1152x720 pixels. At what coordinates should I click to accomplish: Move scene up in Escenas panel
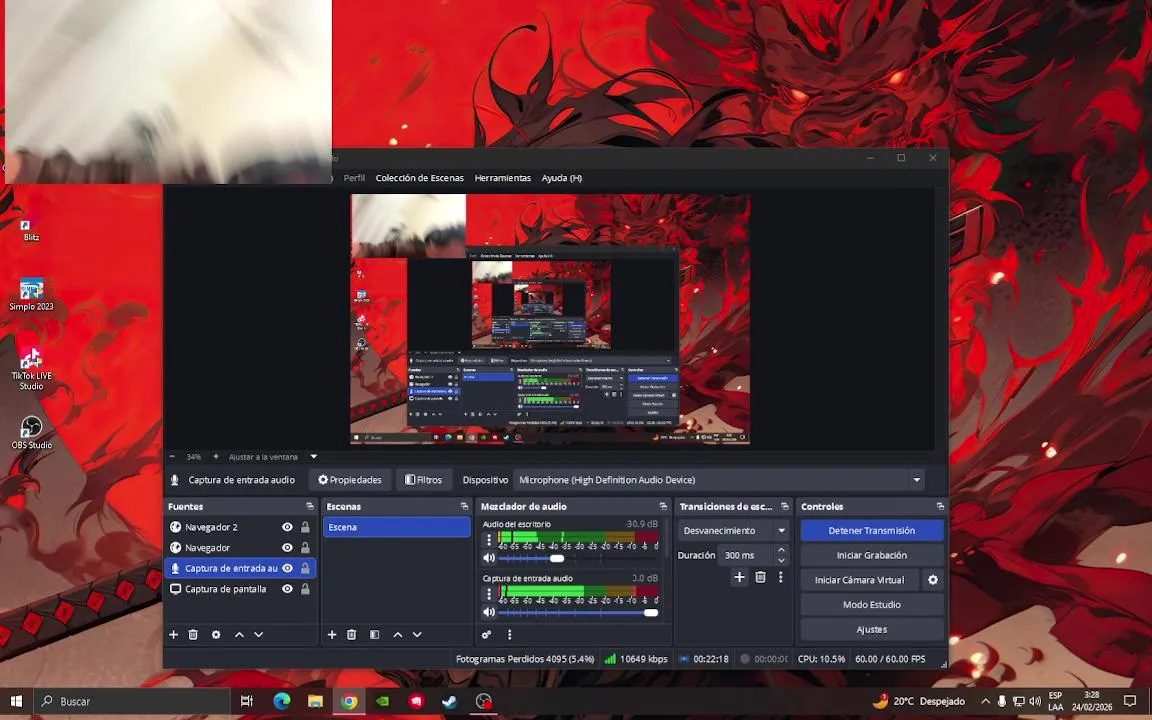(397, 635)
